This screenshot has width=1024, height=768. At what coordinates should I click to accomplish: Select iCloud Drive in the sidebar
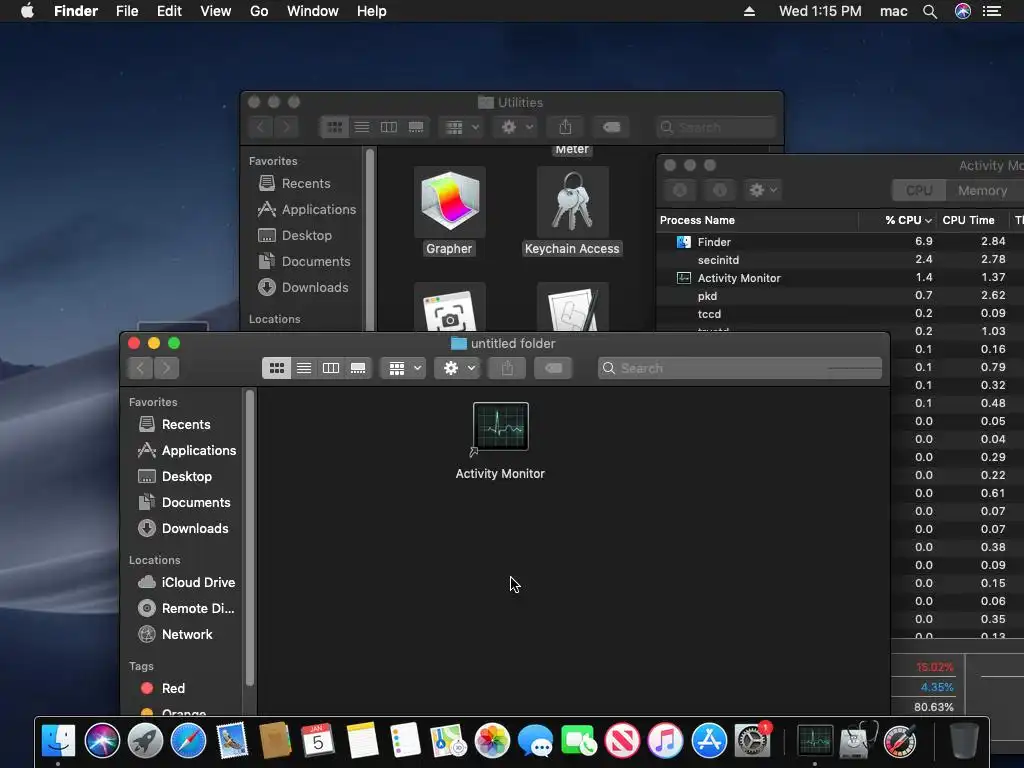click(186, 583)
